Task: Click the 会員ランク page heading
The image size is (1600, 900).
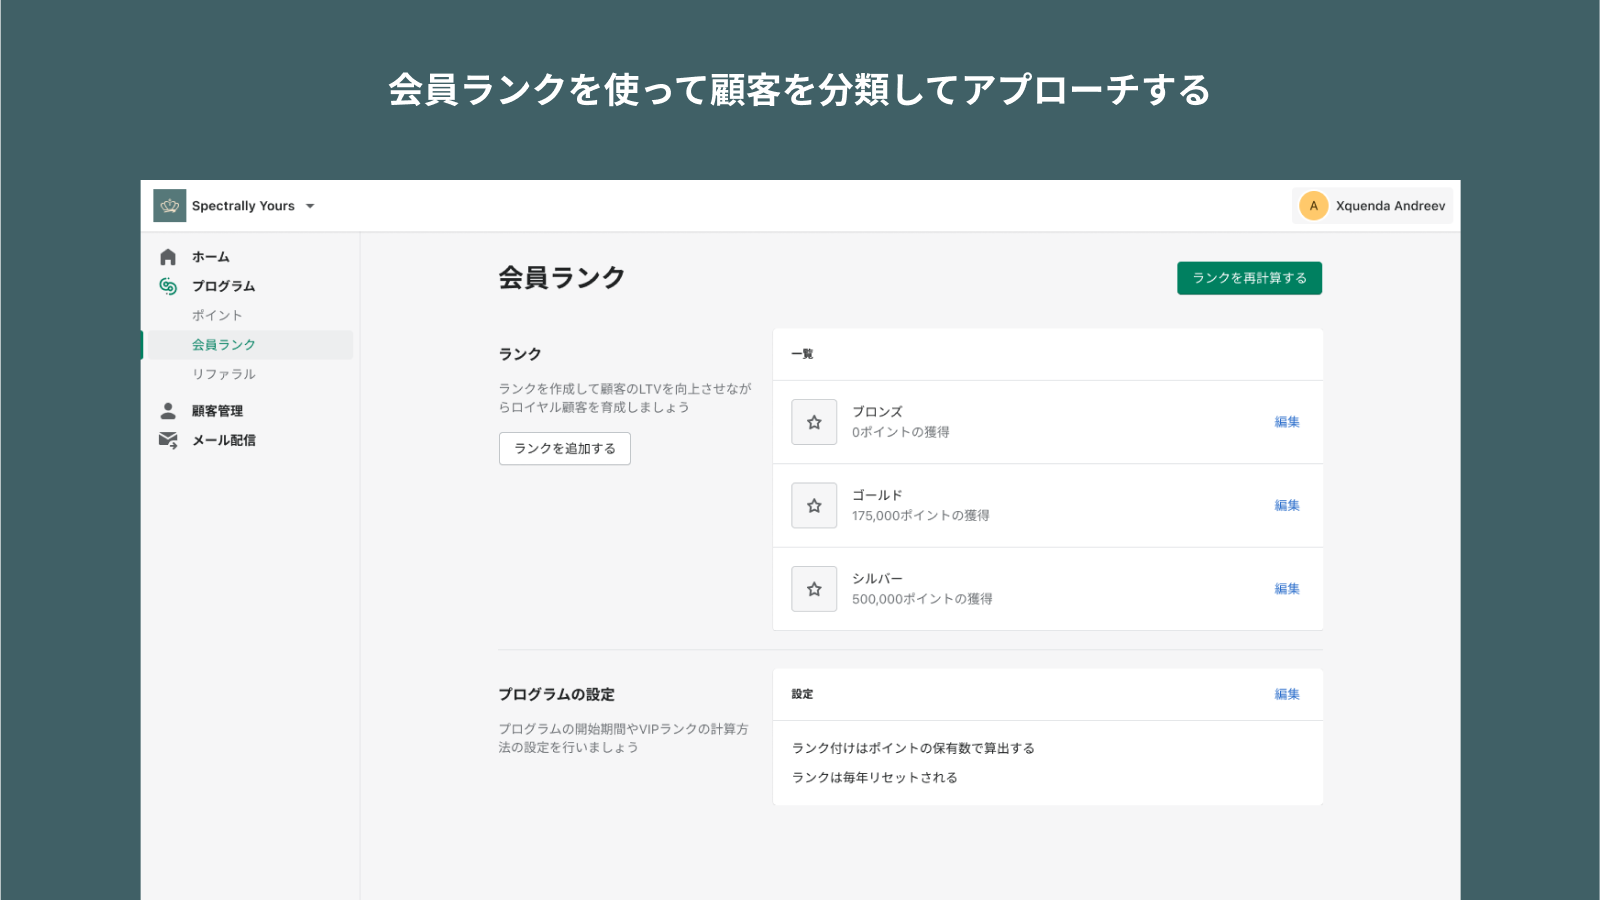Action: click(x=562, y=277)
